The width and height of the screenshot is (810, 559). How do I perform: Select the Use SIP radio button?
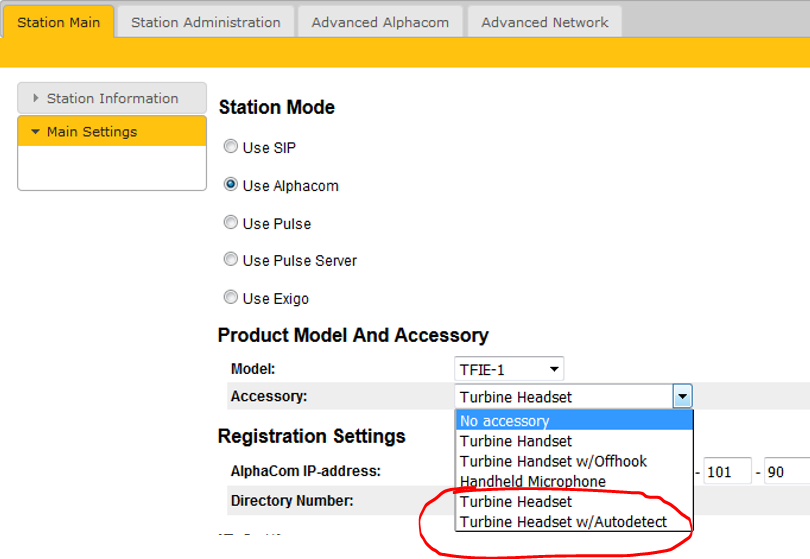231,147
